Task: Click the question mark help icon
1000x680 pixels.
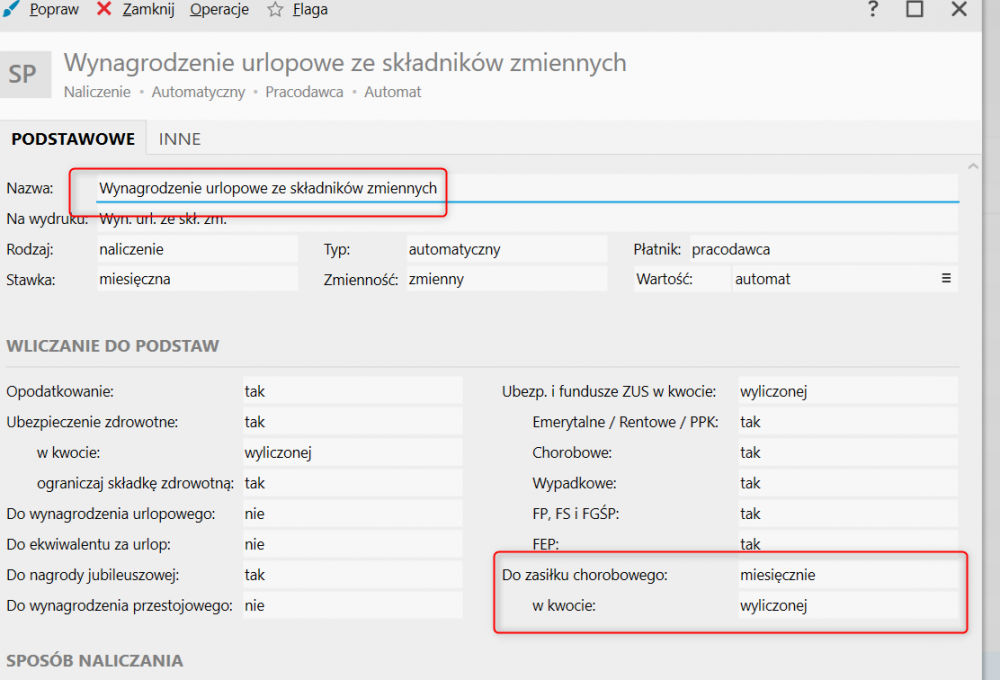Action: pos(873,10)
